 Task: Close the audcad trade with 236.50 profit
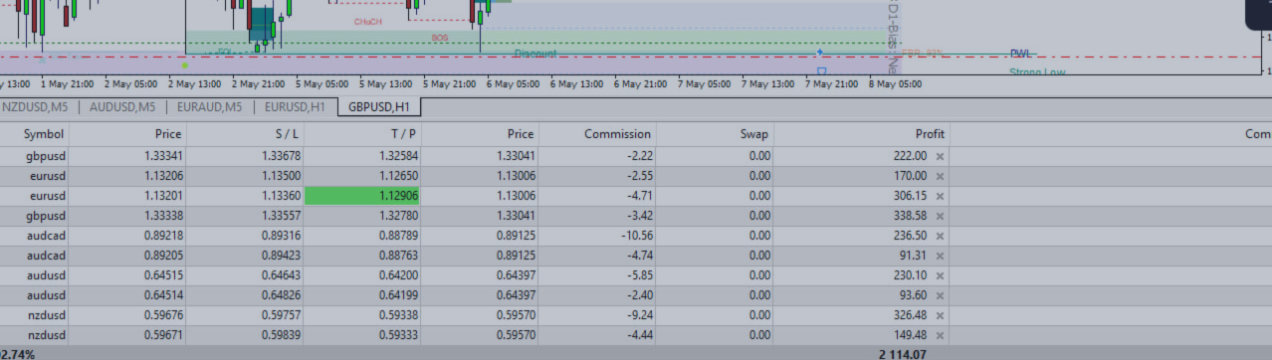tap(940, 236)
